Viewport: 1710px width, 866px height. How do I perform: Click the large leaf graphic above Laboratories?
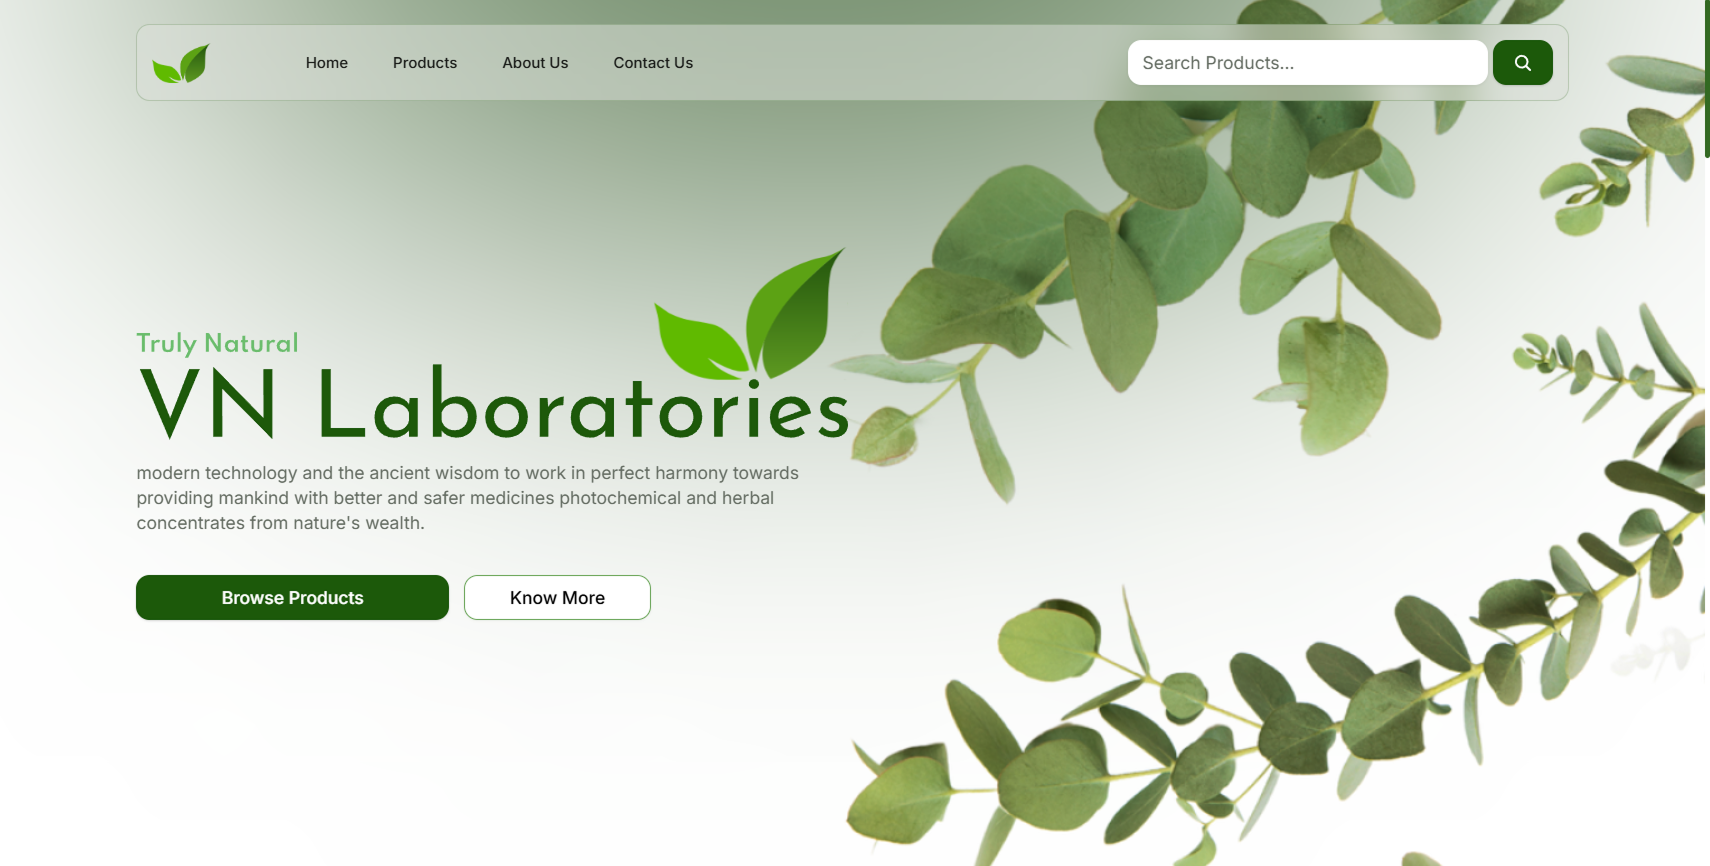coord(749,315)
